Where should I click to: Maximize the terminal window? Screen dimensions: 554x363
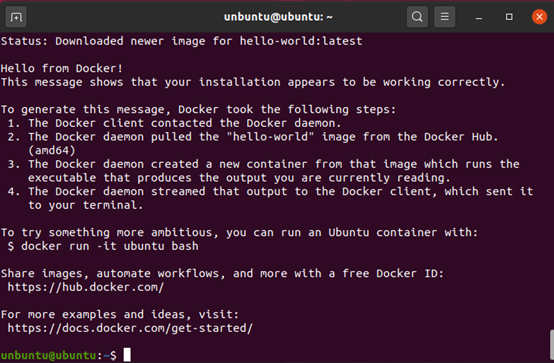point(509,17)
